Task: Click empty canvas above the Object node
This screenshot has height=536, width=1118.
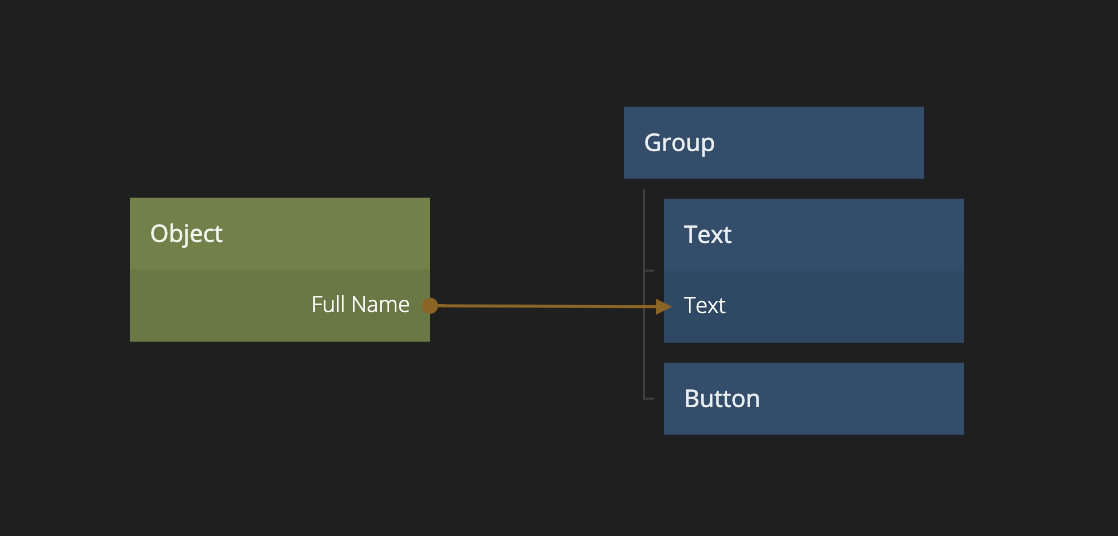Action: point(280,110)
